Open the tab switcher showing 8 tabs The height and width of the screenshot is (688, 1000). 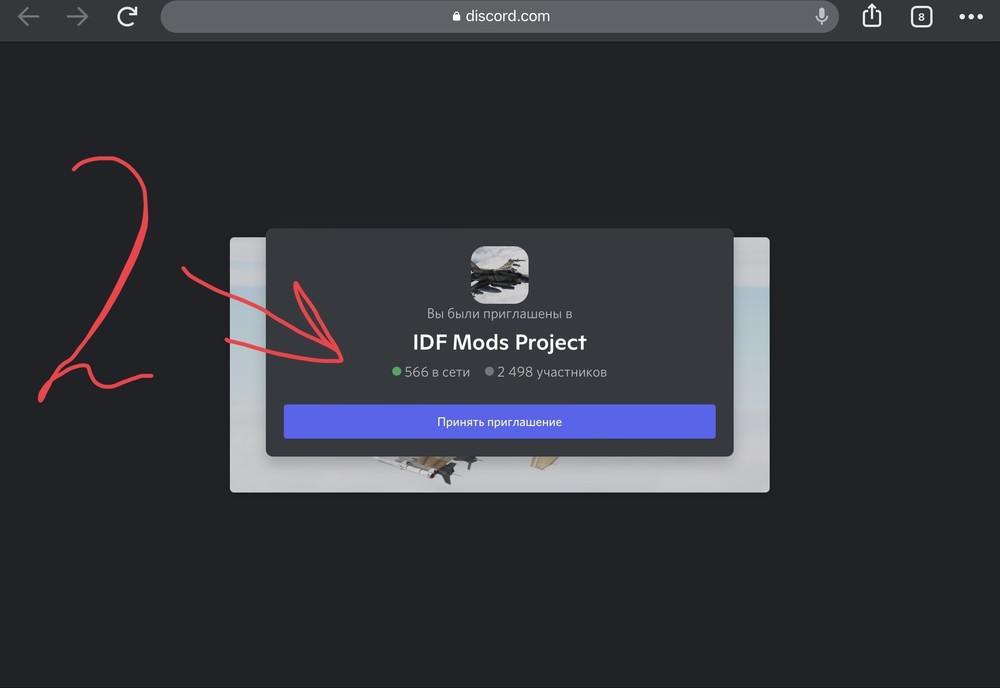921,17
